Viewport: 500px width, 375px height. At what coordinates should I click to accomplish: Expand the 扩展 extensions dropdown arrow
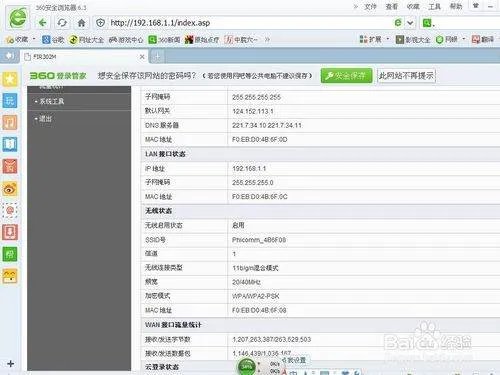point(387,39)
